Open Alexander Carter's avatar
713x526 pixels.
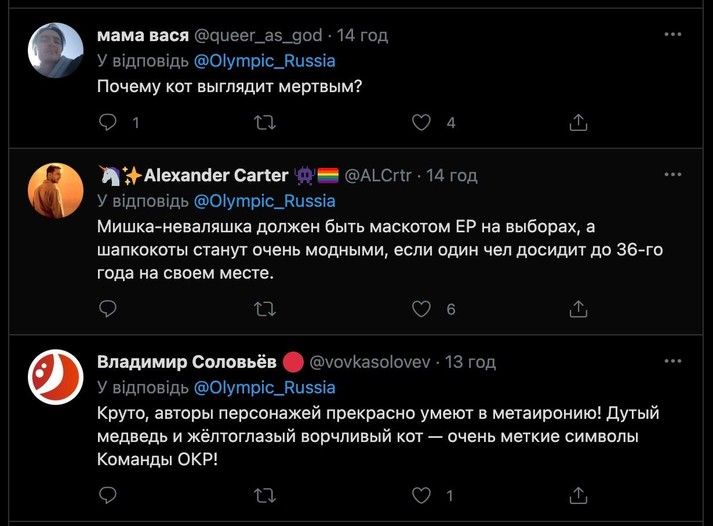(x=55, y=190)
